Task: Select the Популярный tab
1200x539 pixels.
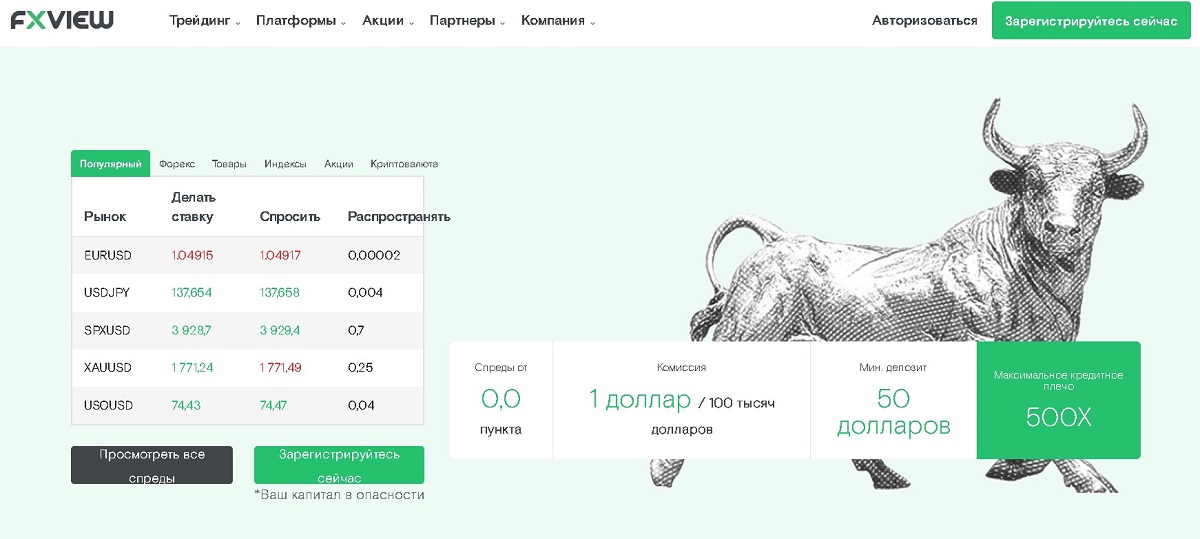Action: tap(110, 164)
